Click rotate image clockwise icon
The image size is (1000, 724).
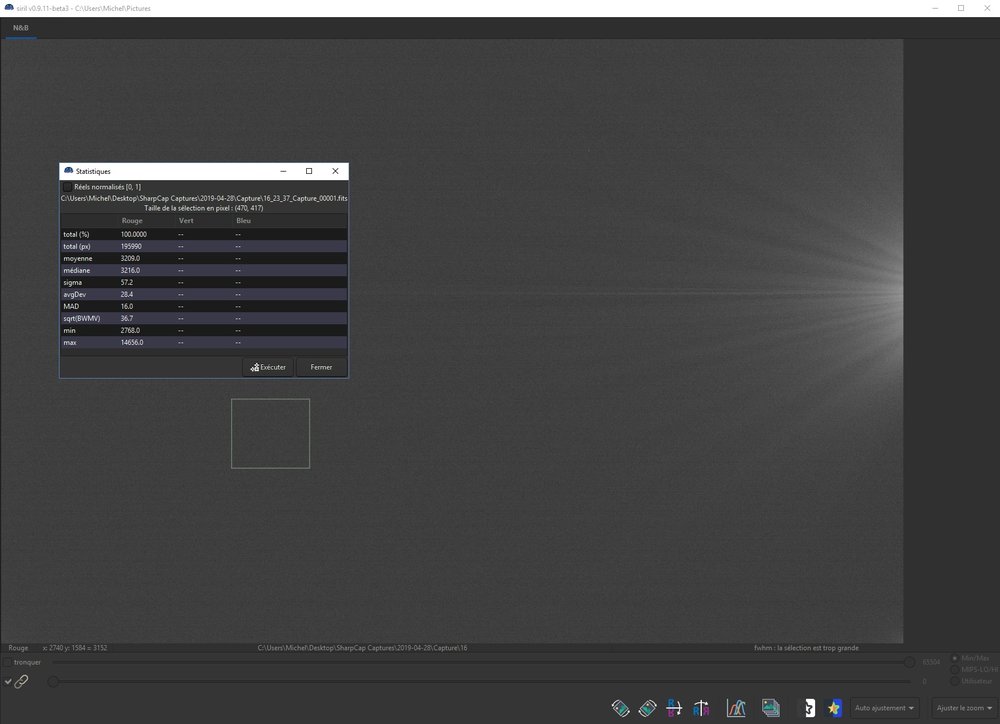(647, 708)
